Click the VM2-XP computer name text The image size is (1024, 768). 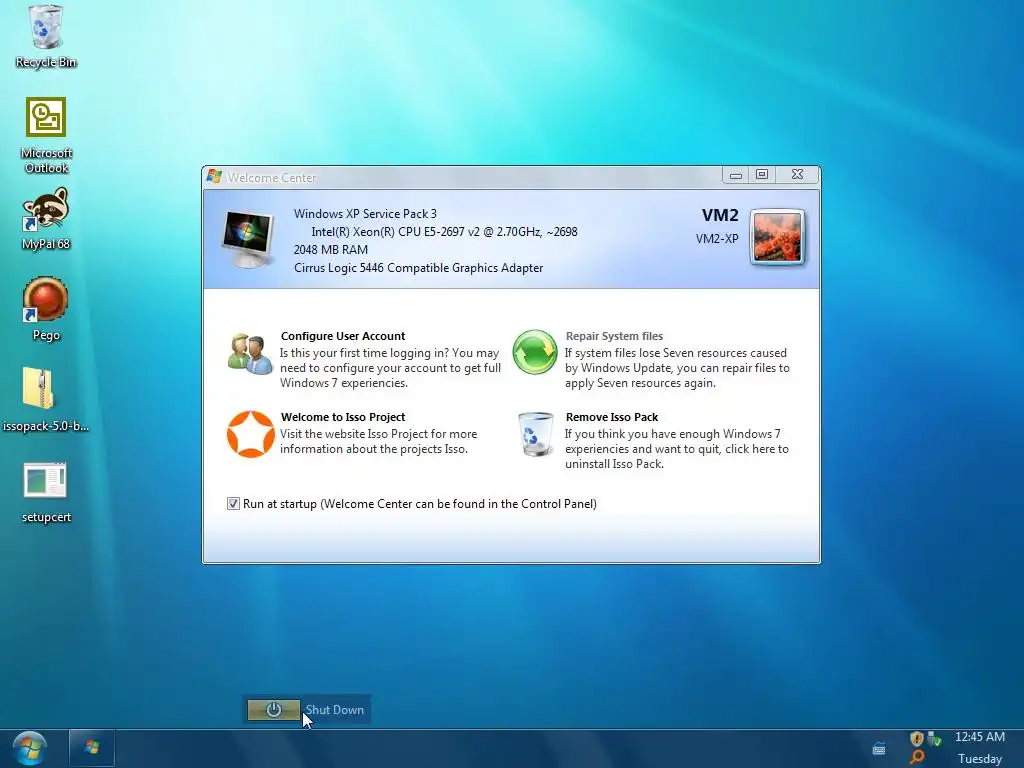[x=717, y=238]
